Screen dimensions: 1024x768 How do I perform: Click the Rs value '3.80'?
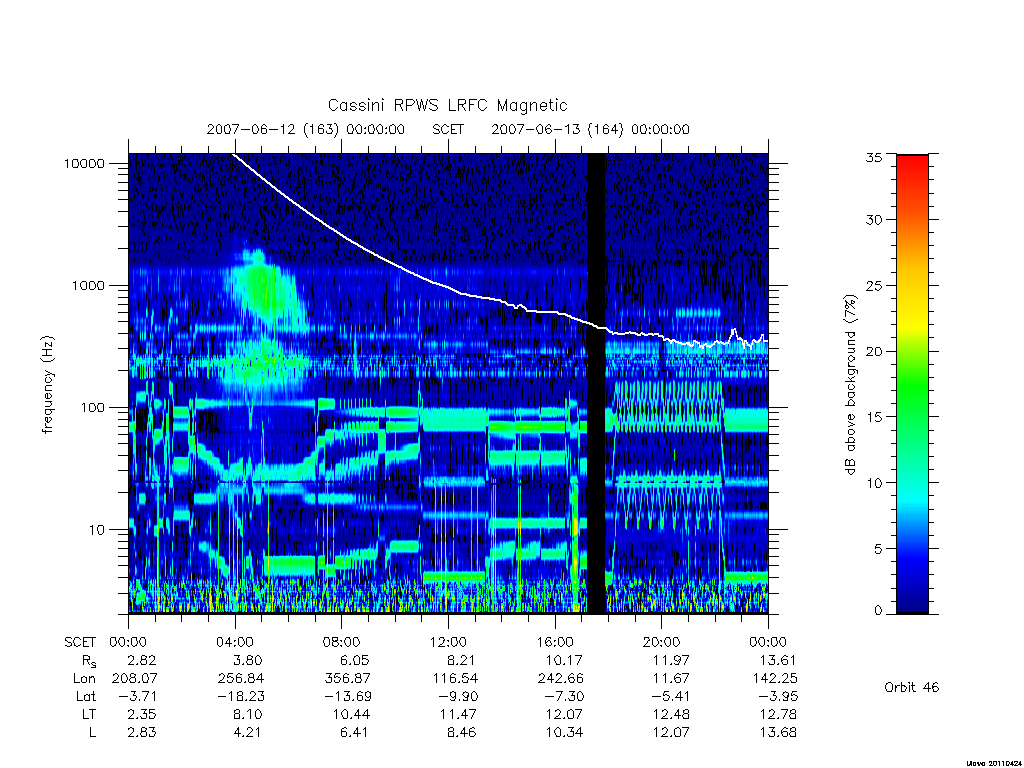click(248, 660)
